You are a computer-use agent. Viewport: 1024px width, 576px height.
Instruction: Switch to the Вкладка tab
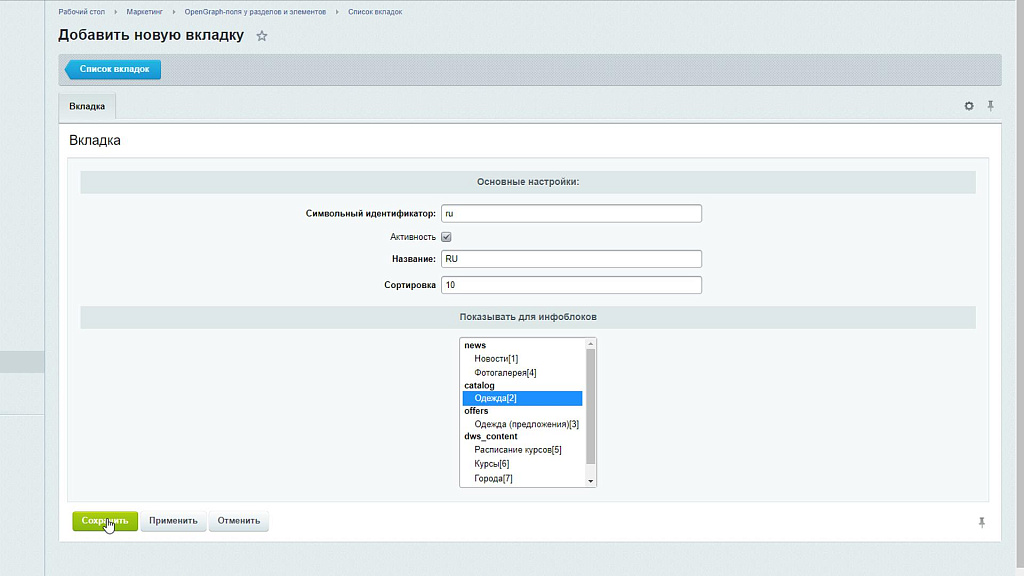[87, 106]
